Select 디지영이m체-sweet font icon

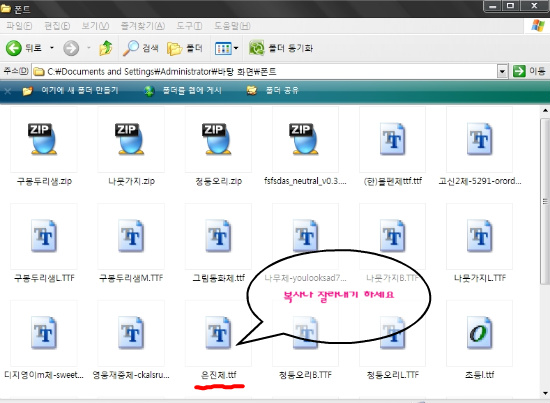[x=44, y=333]
